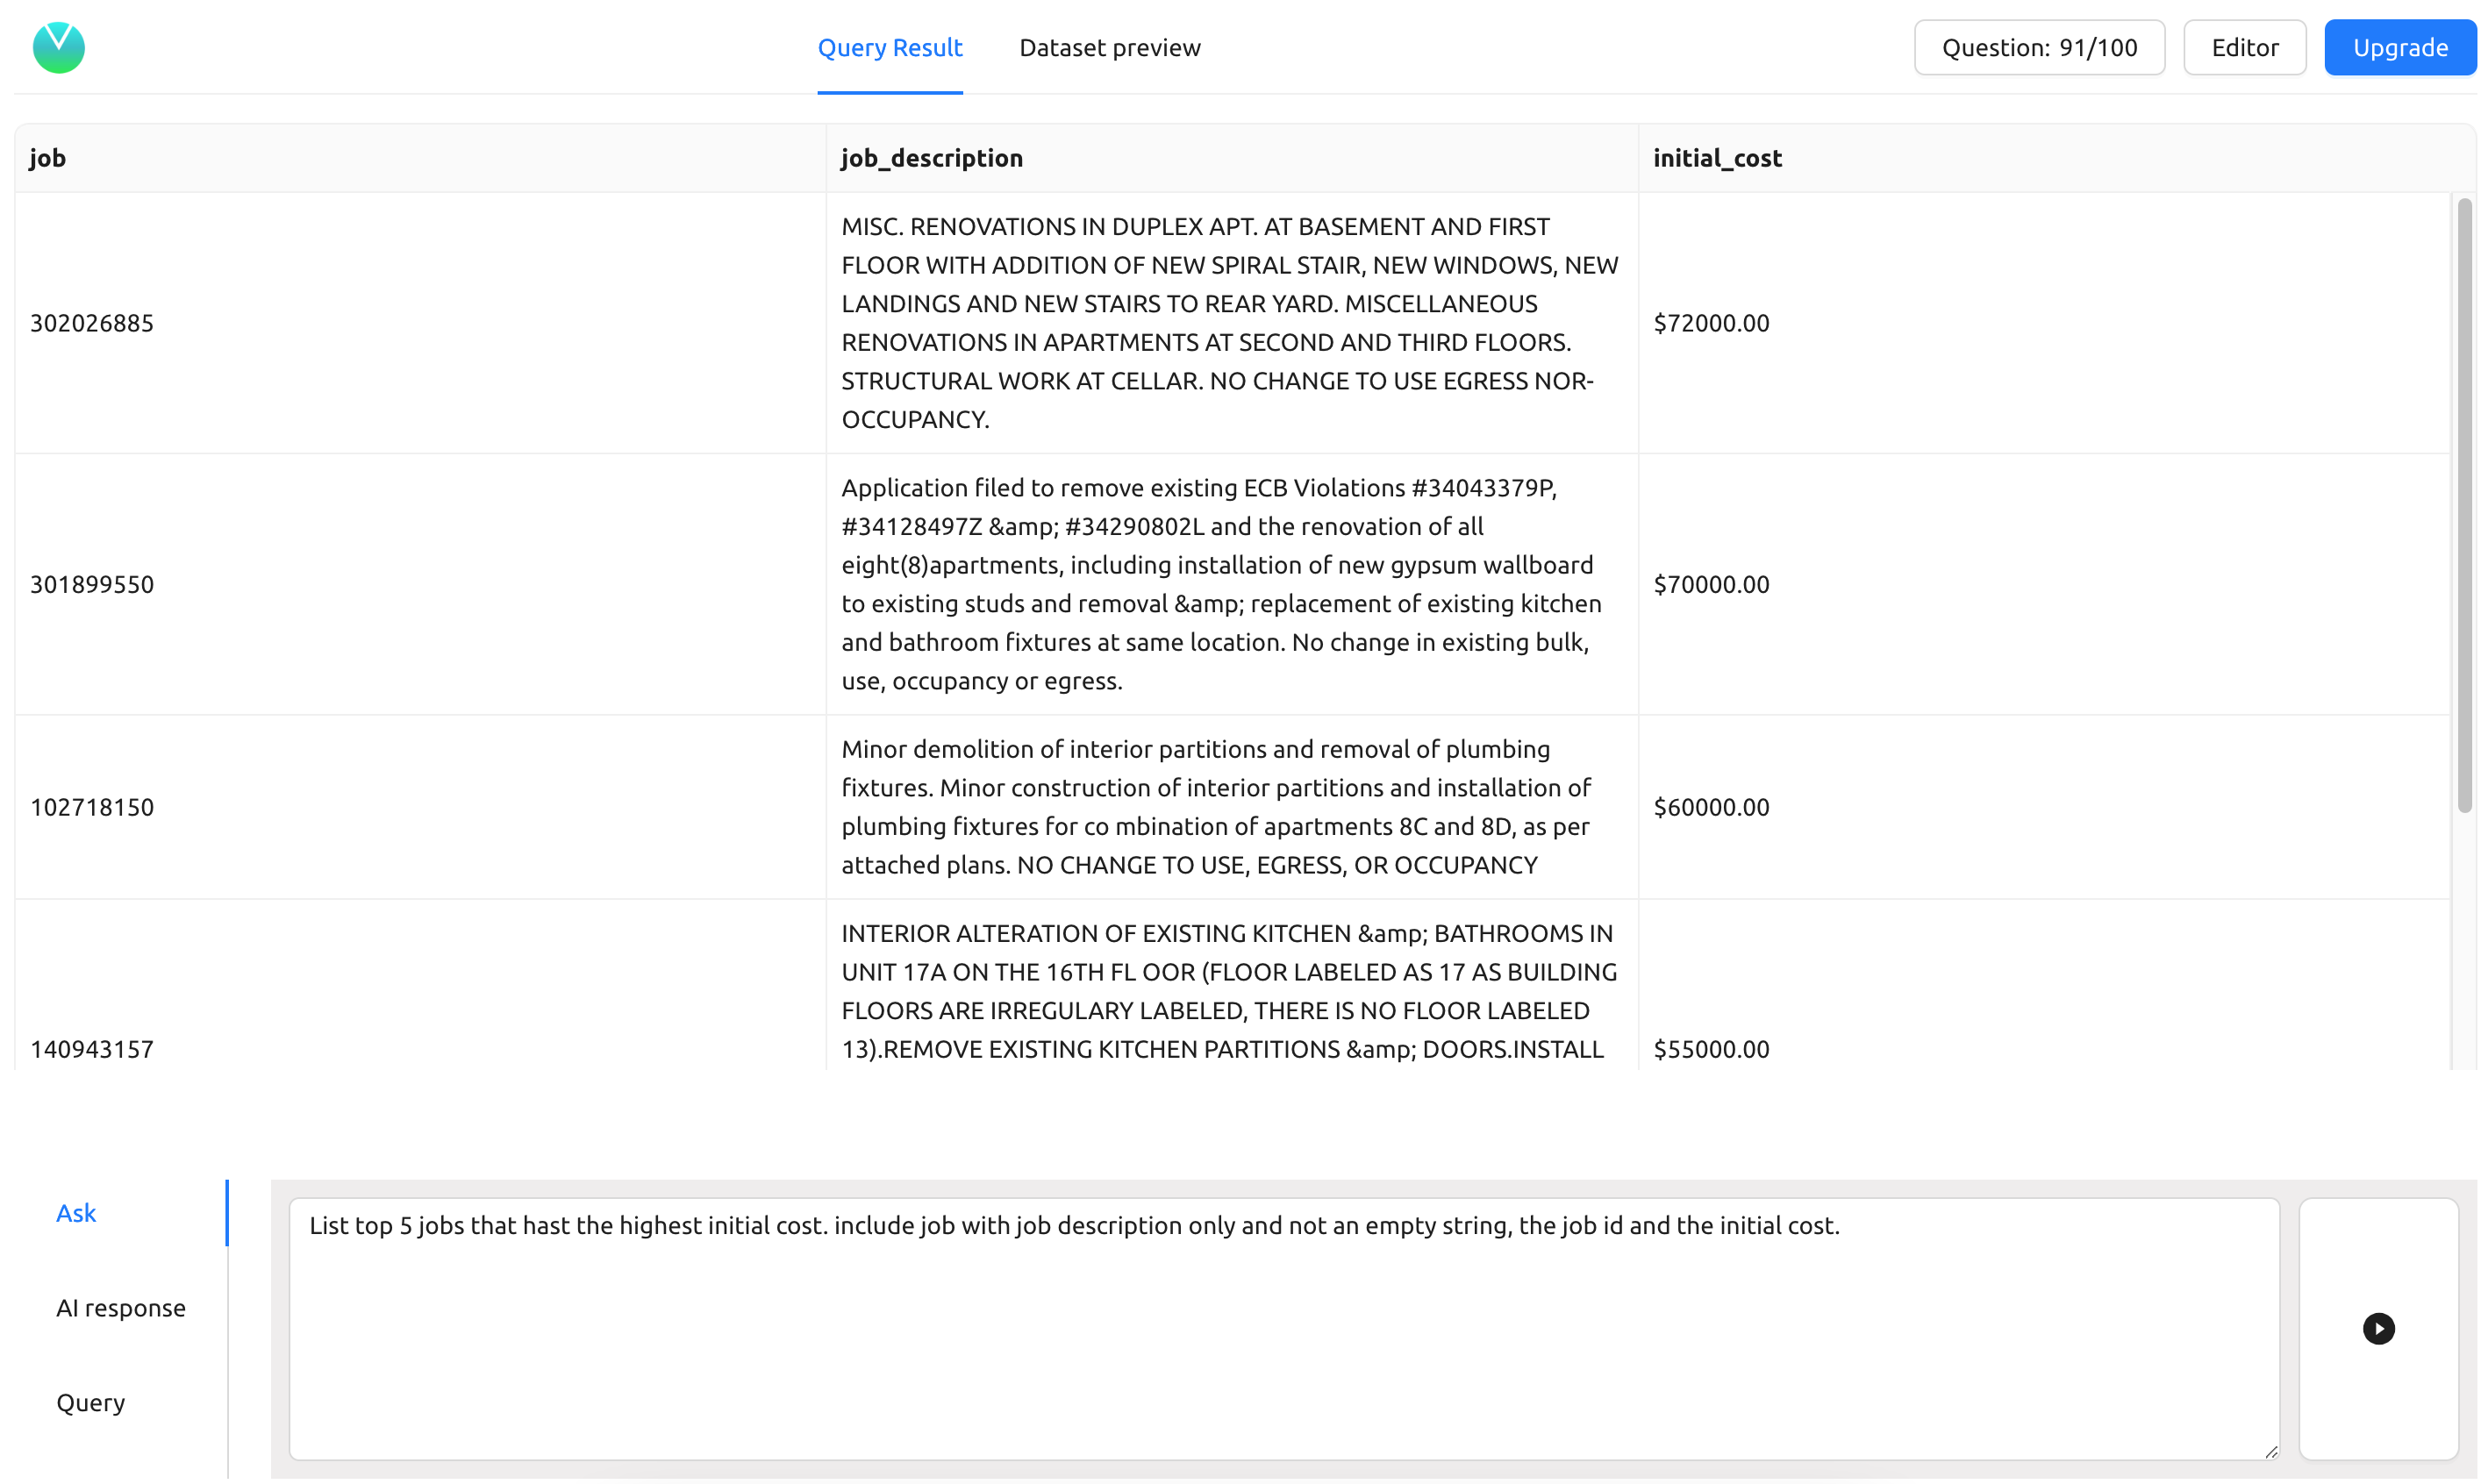Screen dimensions: 2488x1484
Task: Open the Editor button
Action: pos(2243,47)
